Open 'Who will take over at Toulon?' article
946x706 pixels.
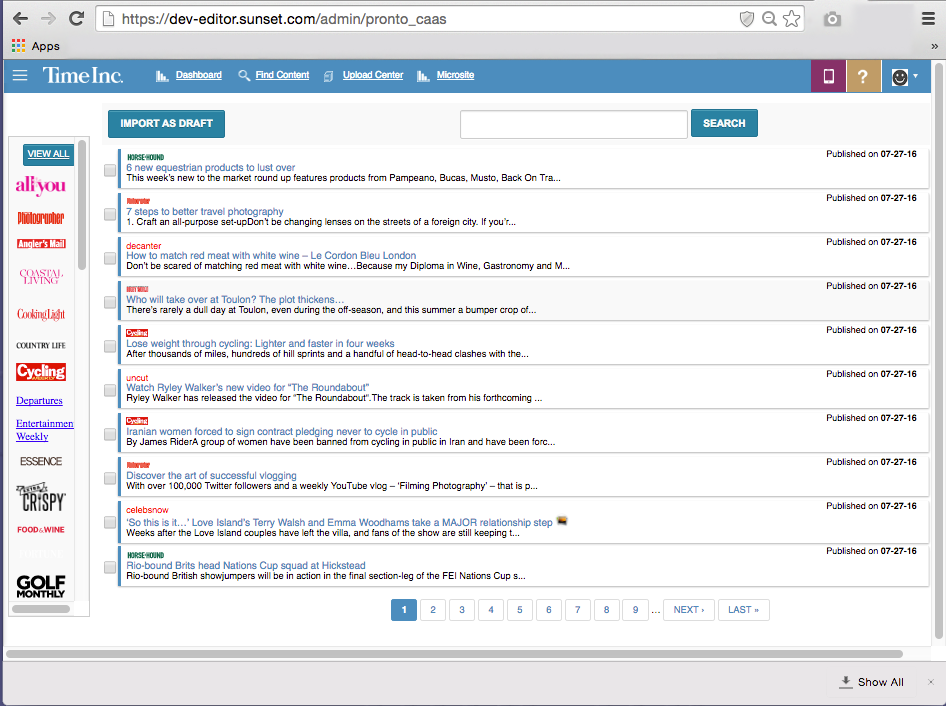pos(235,300)
